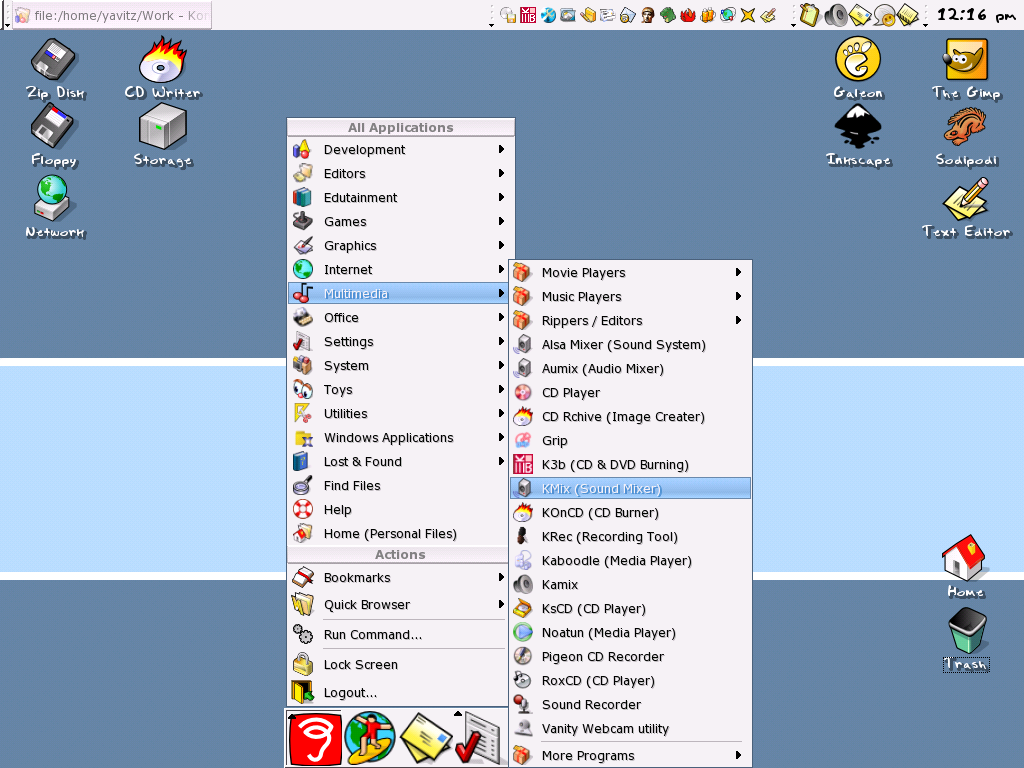Click the globe surfer icon in bottom panel

[370, 739]
